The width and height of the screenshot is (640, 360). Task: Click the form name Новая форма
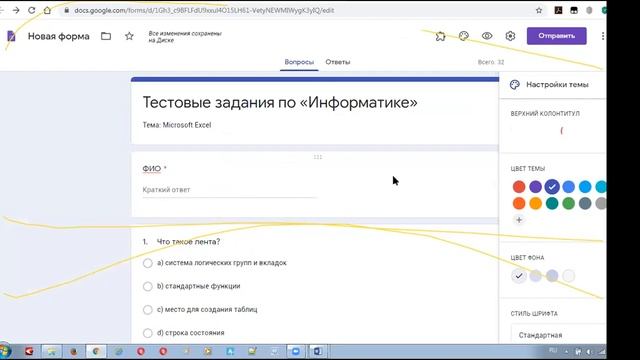[58, 36]
